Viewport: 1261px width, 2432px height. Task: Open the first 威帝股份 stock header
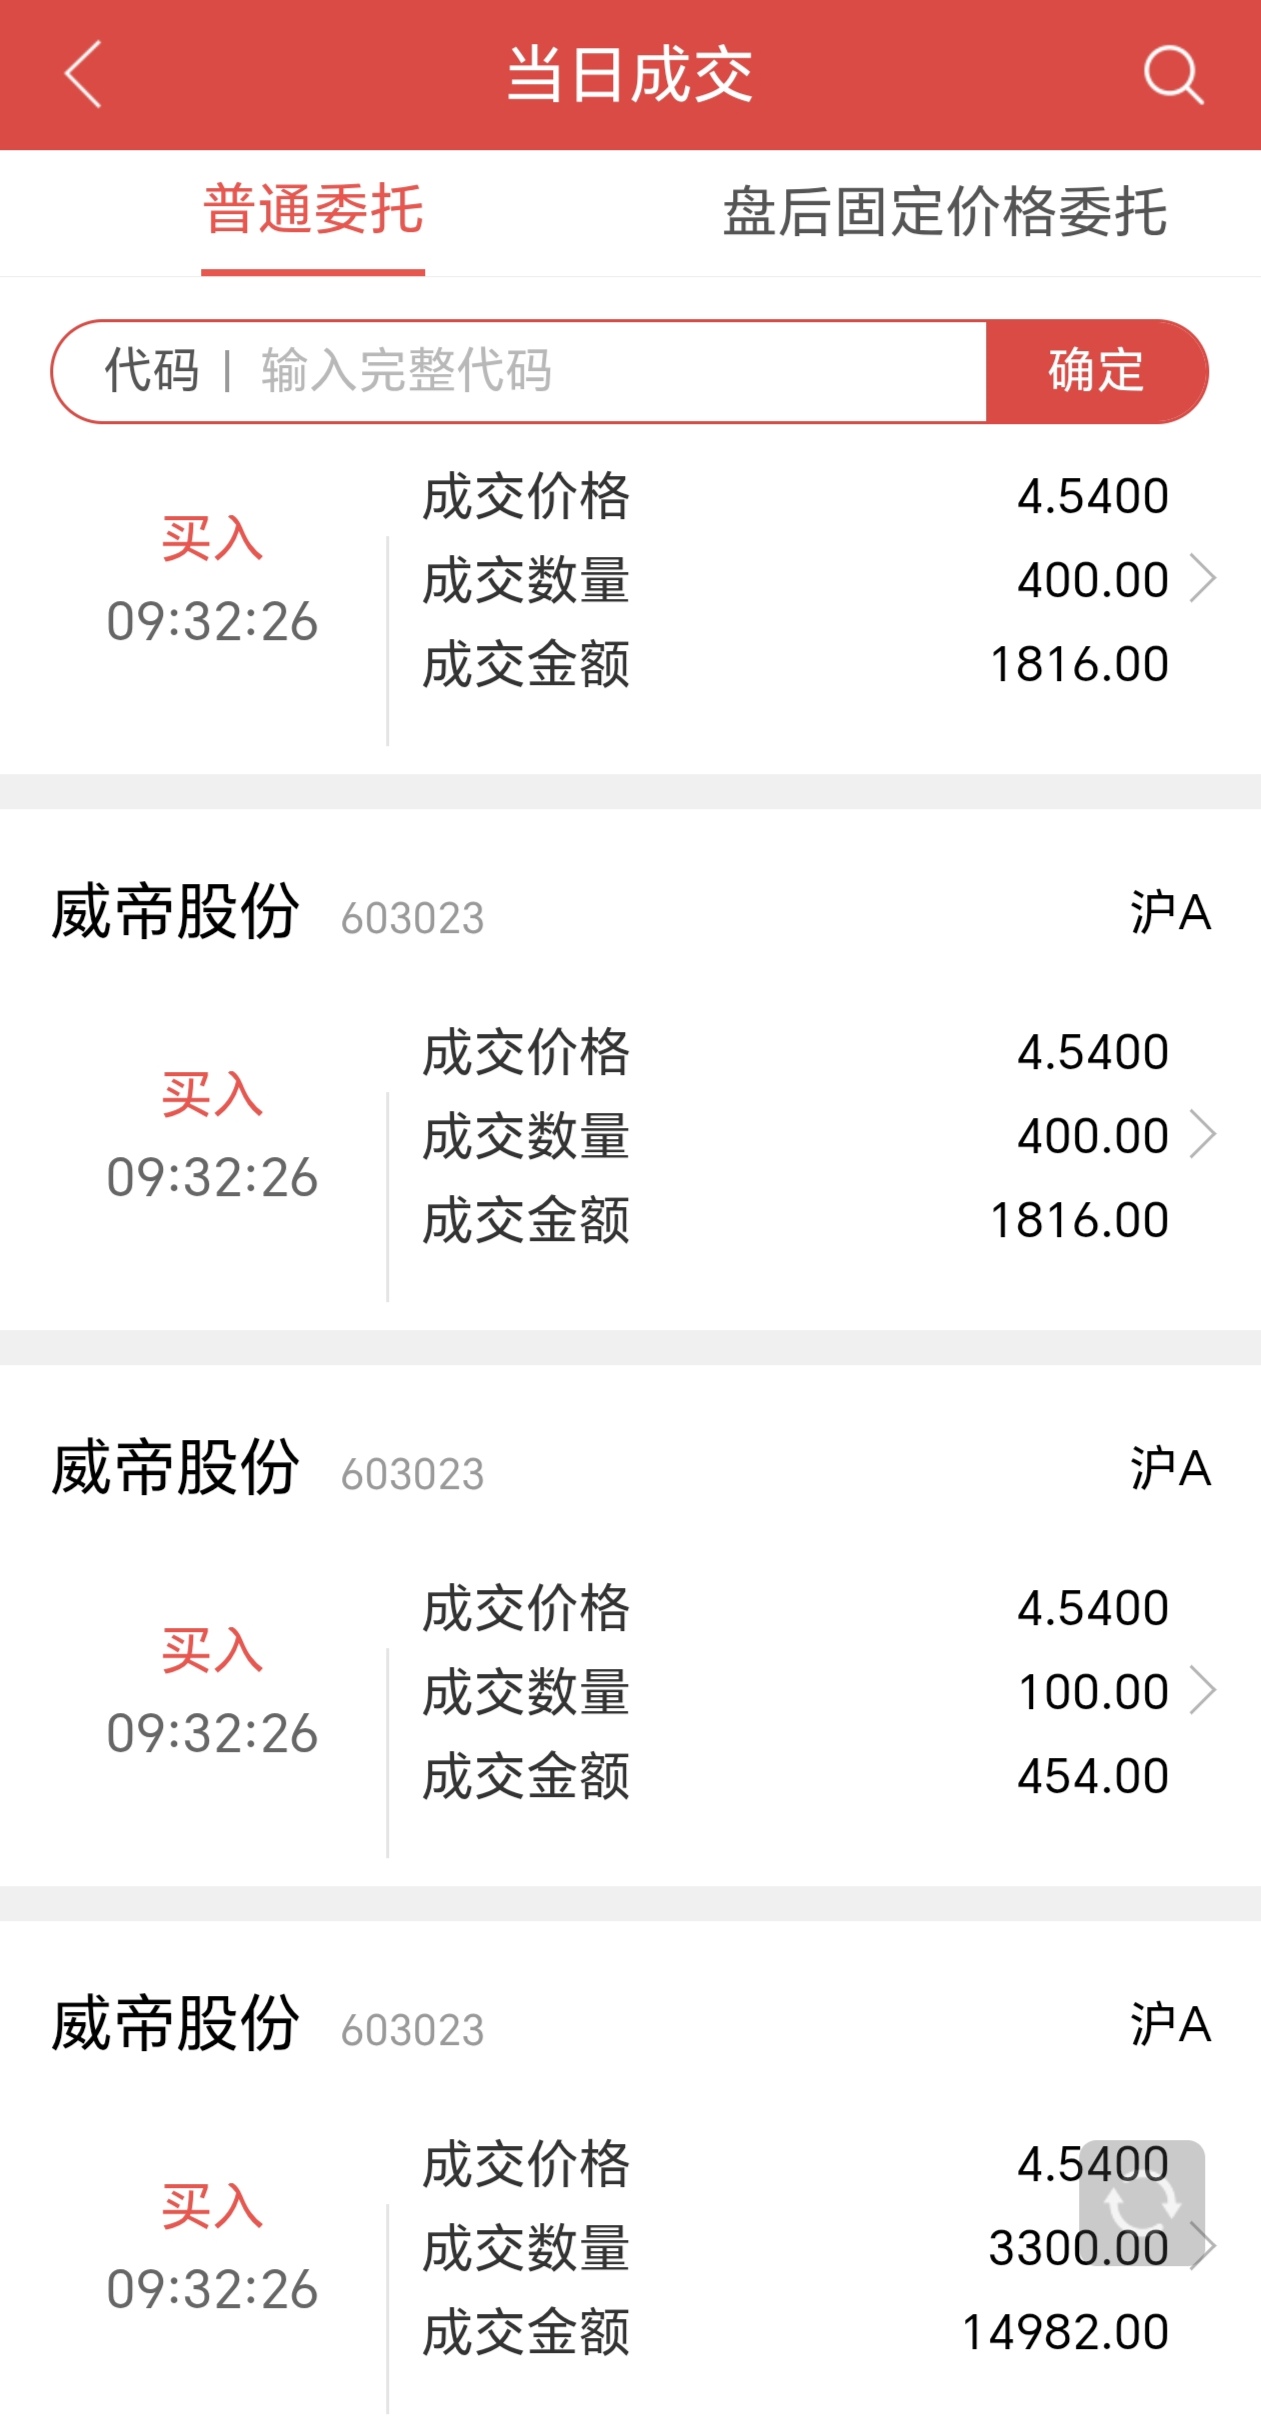(x=175, y=912)
